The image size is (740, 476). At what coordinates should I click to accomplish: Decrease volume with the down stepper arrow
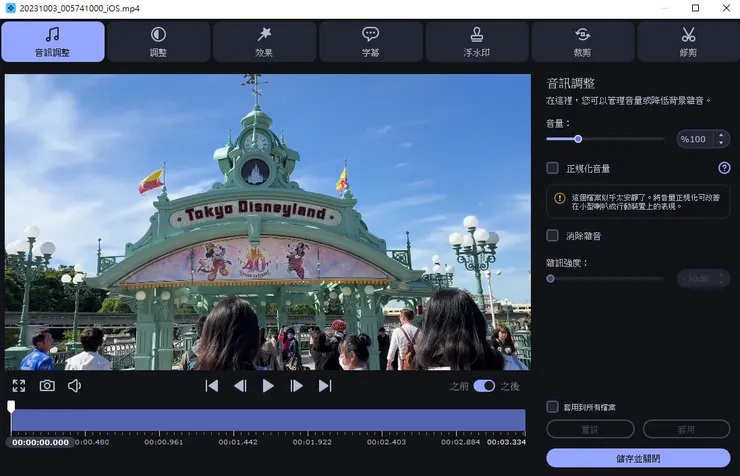[721, 143]
